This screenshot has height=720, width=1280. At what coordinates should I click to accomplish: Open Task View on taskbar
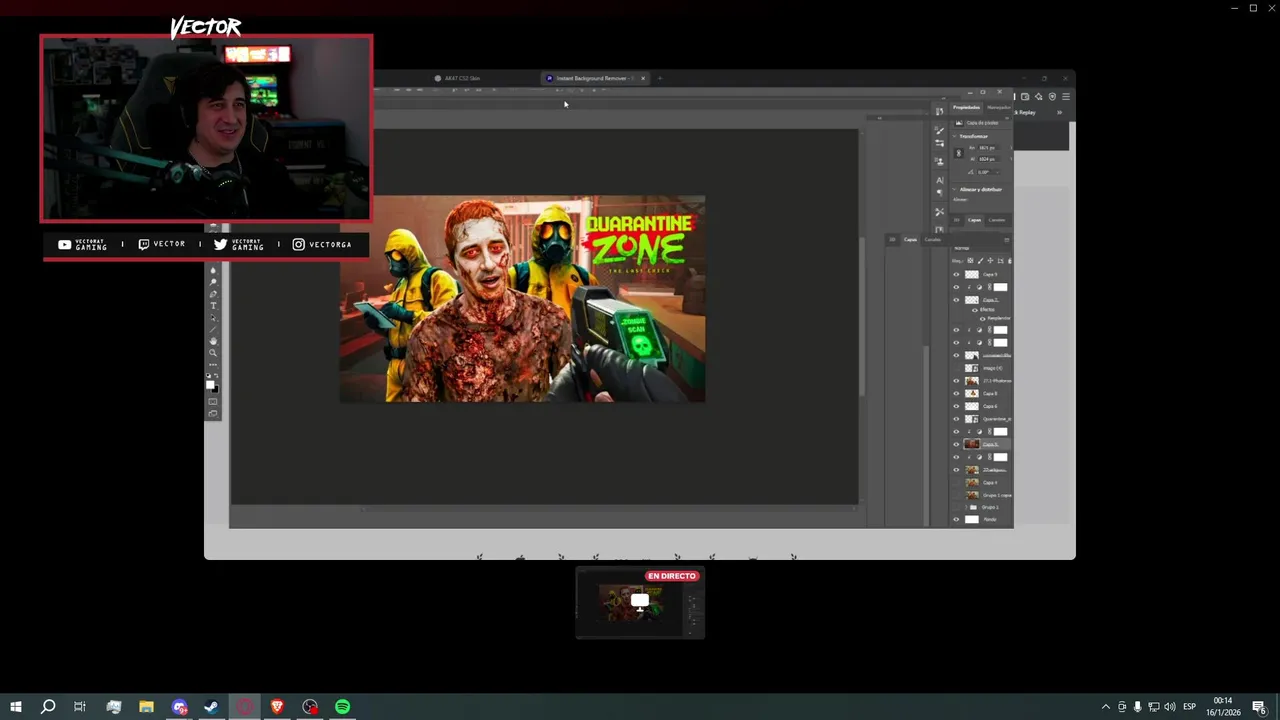[x=80, y=707]
